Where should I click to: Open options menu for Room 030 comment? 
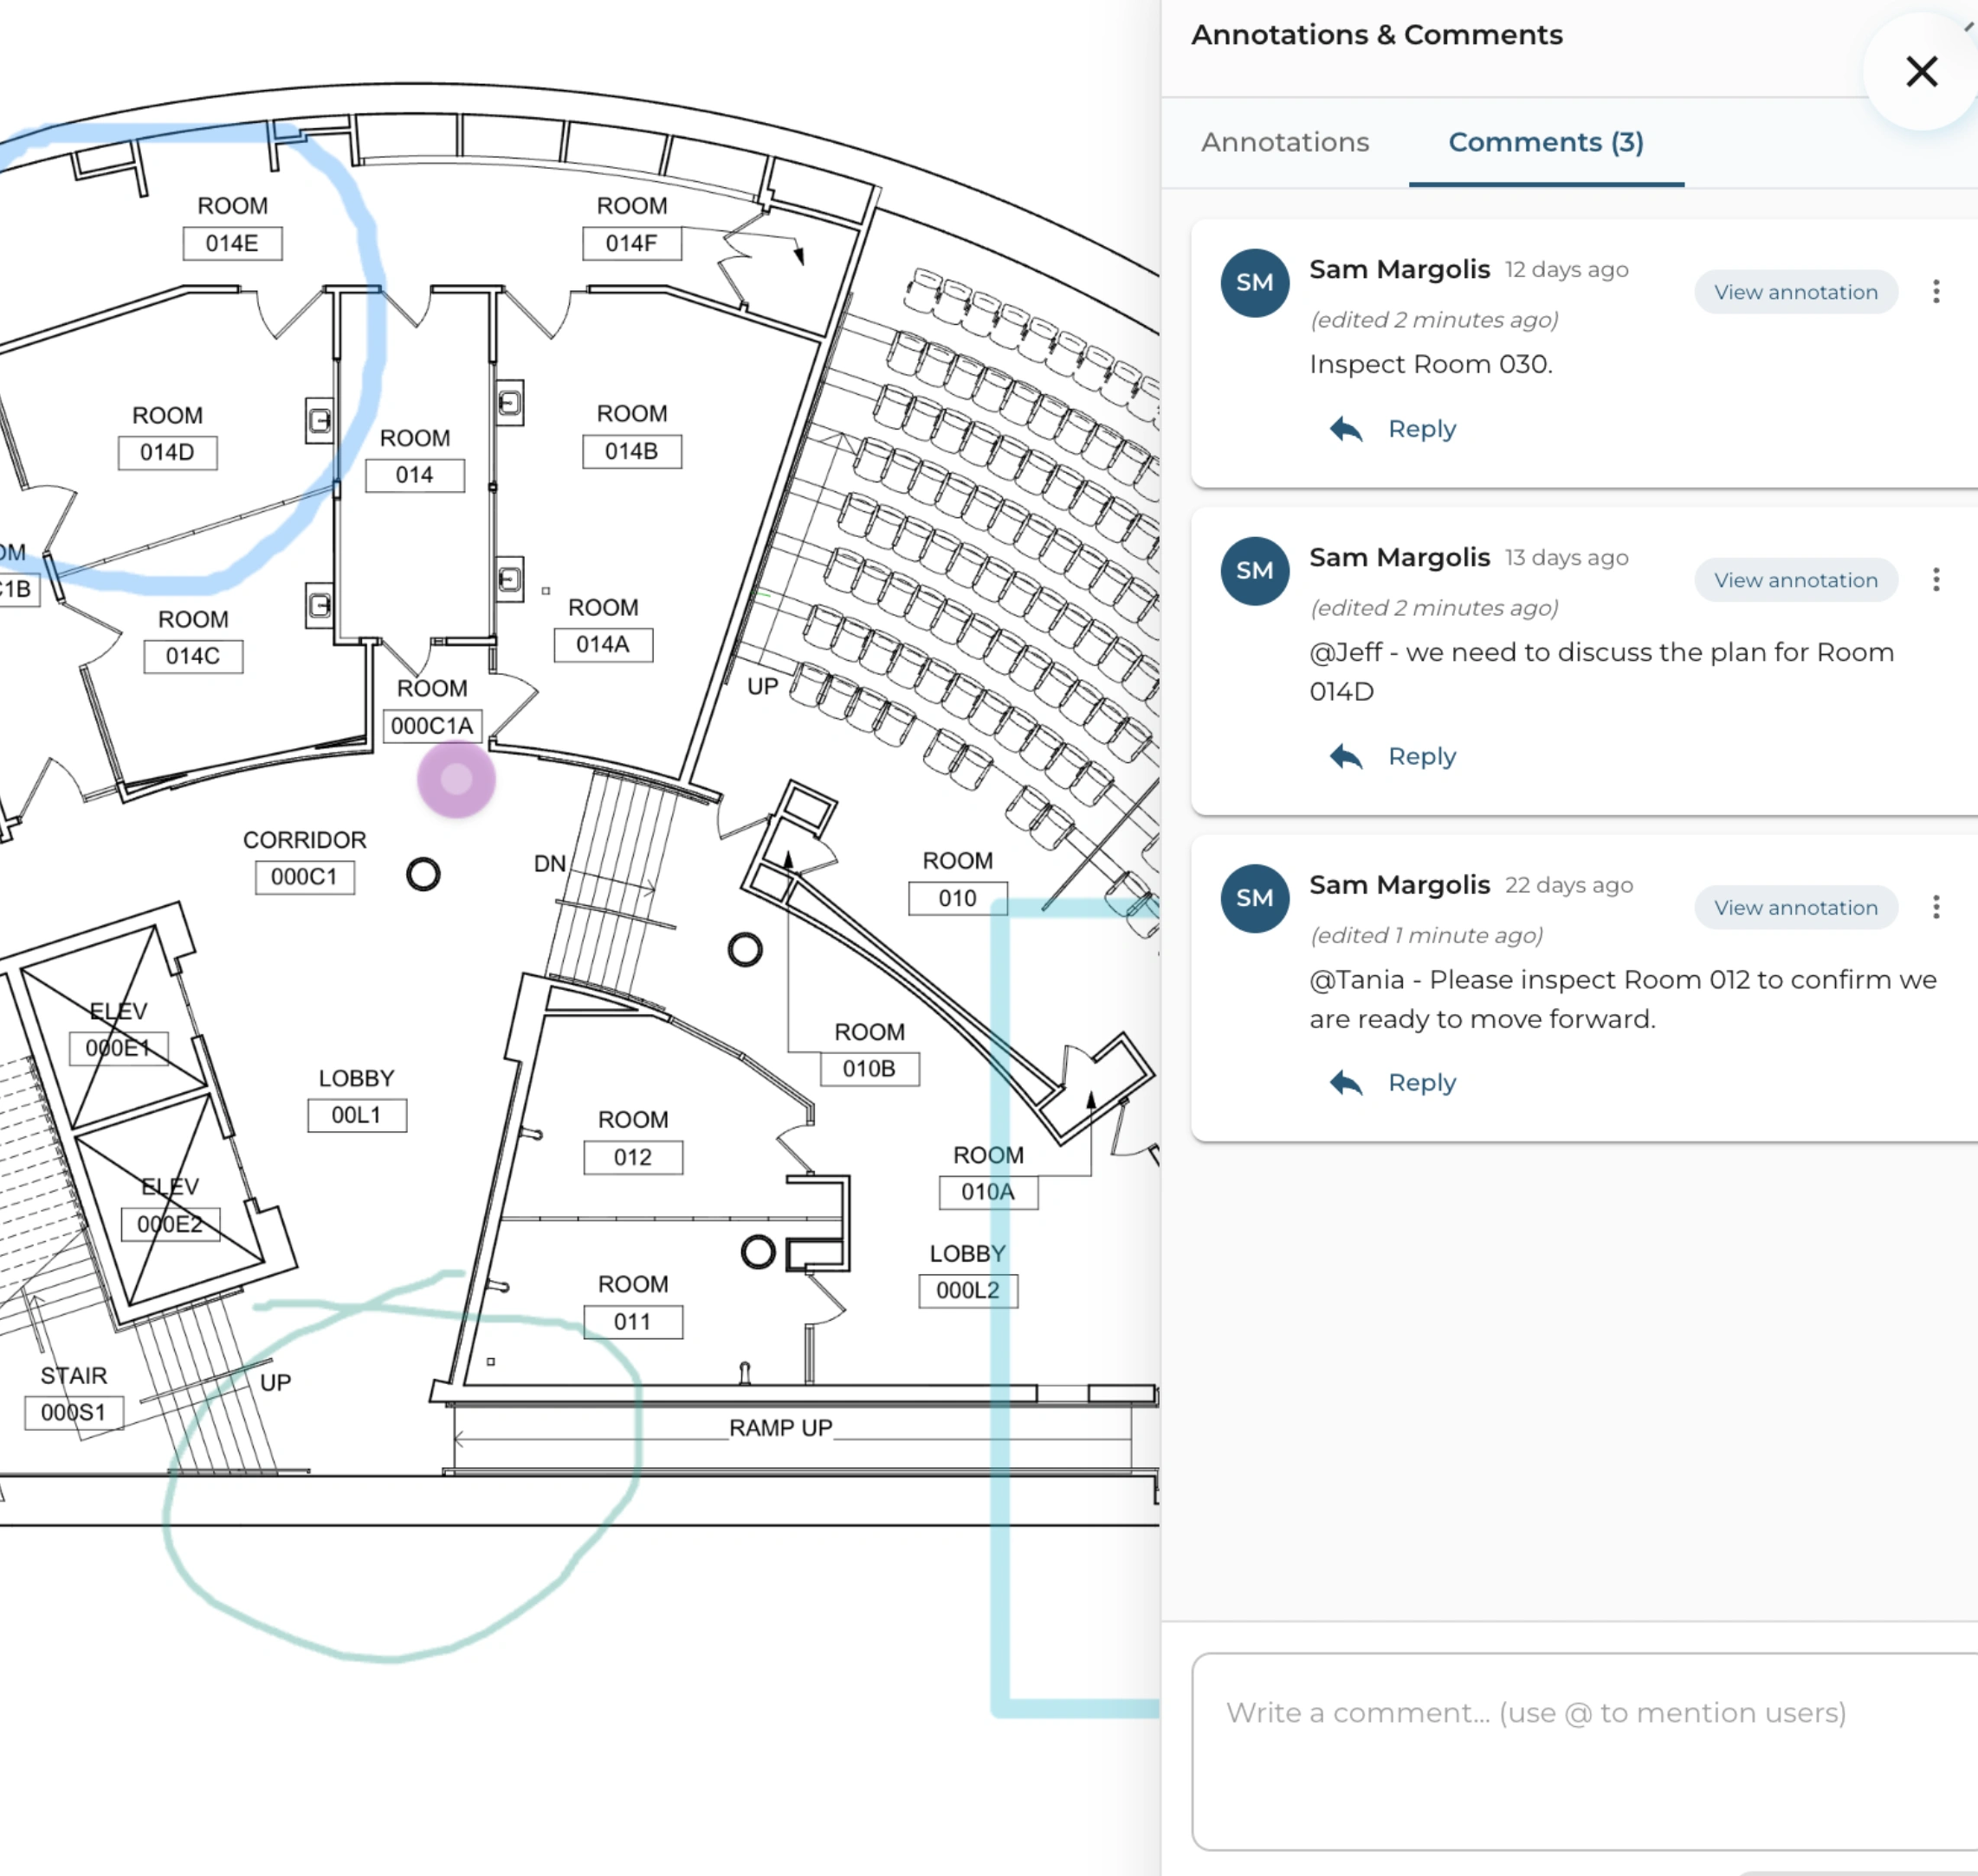(1935, 292)
